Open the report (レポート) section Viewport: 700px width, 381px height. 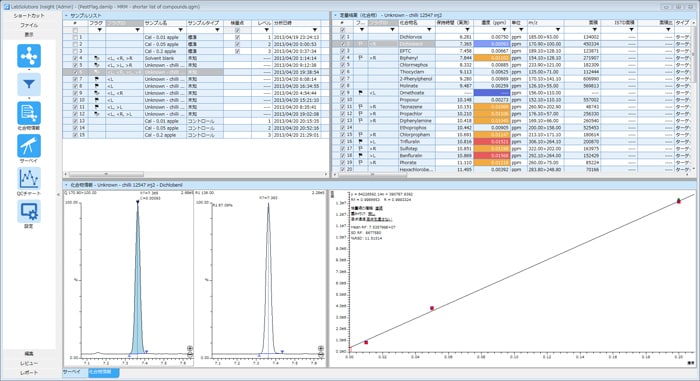coord(29,373)
